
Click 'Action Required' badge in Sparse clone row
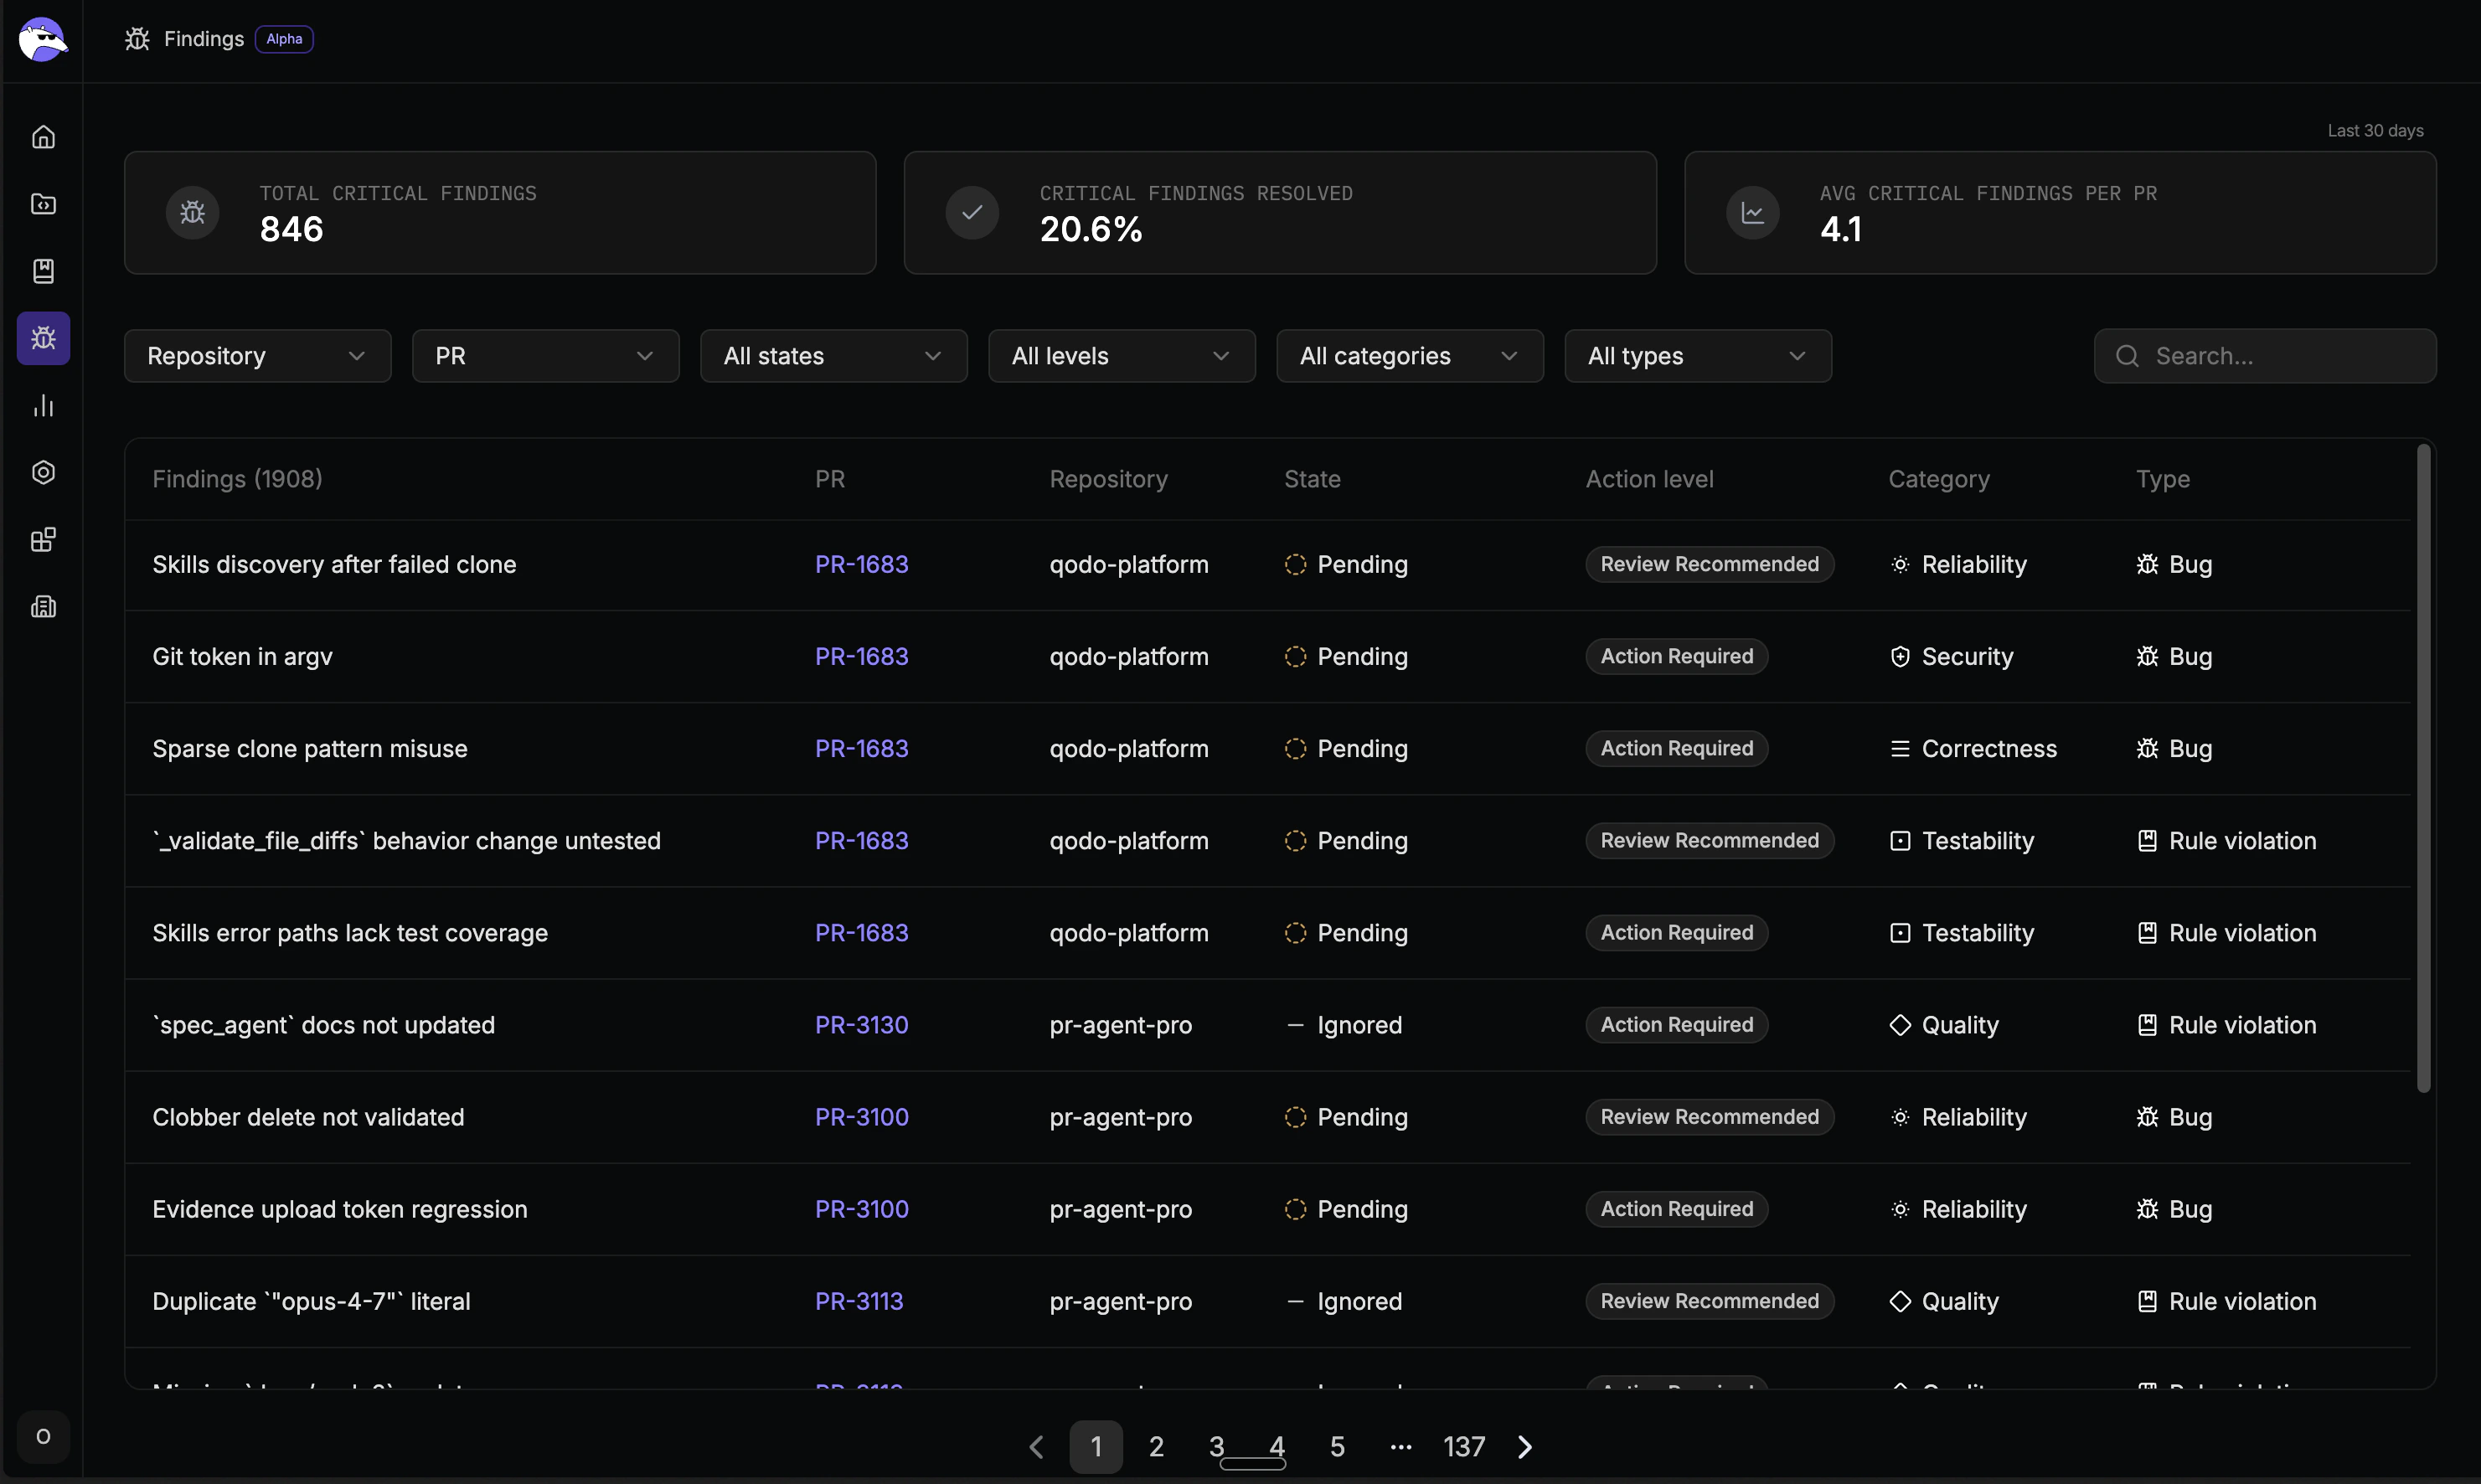coord(1676,749)
